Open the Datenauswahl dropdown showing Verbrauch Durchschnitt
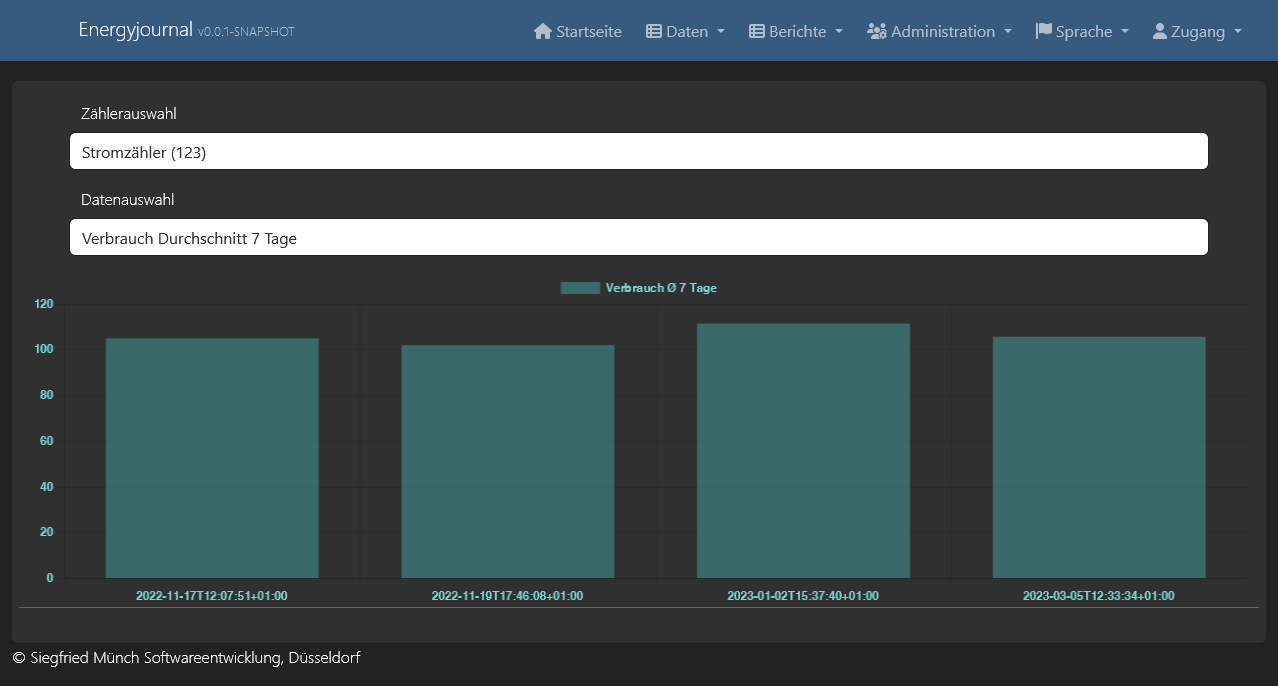1278x686 pixels. click(x=638, y=238)
